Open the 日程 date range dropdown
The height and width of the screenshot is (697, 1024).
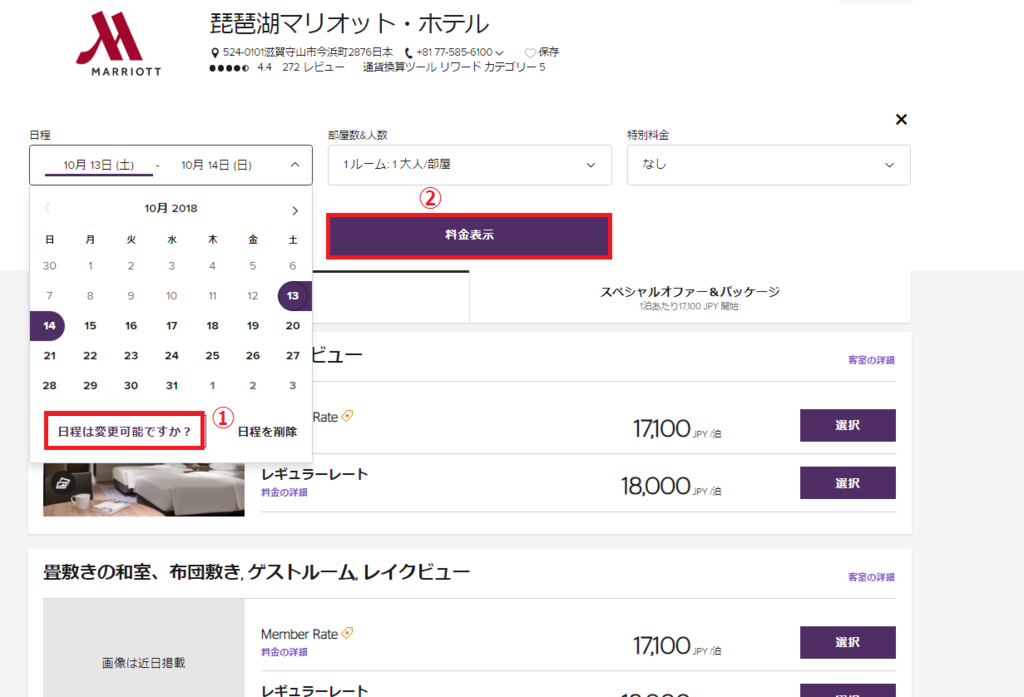171,165
